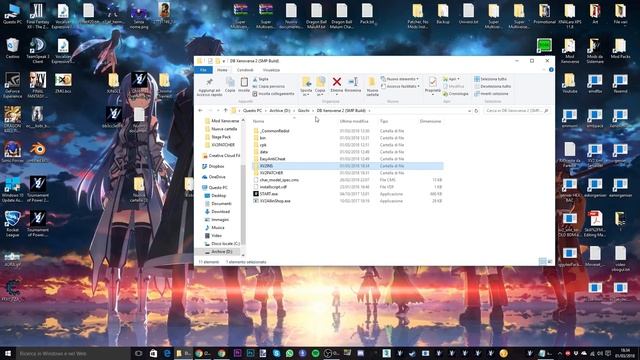This screenshot has width=640, height=360.
Task: Switch to the Visualizza ribbon tab
Action: pyautogui.click(x=271, y=70)
